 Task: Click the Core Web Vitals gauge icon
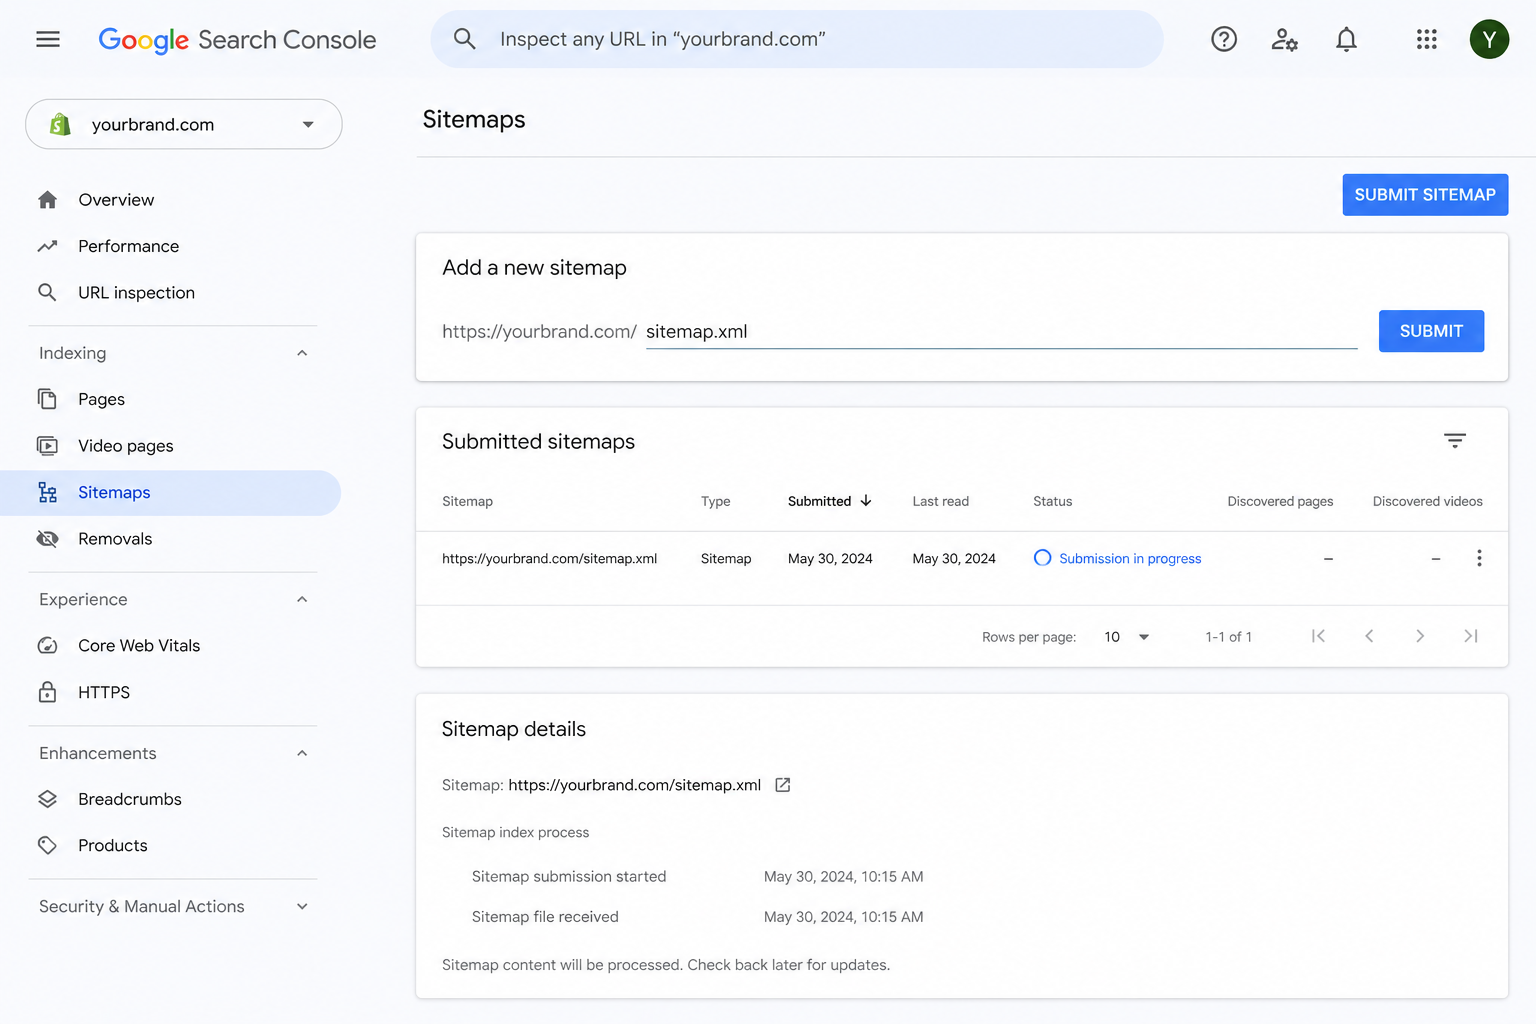coord(47,645)
